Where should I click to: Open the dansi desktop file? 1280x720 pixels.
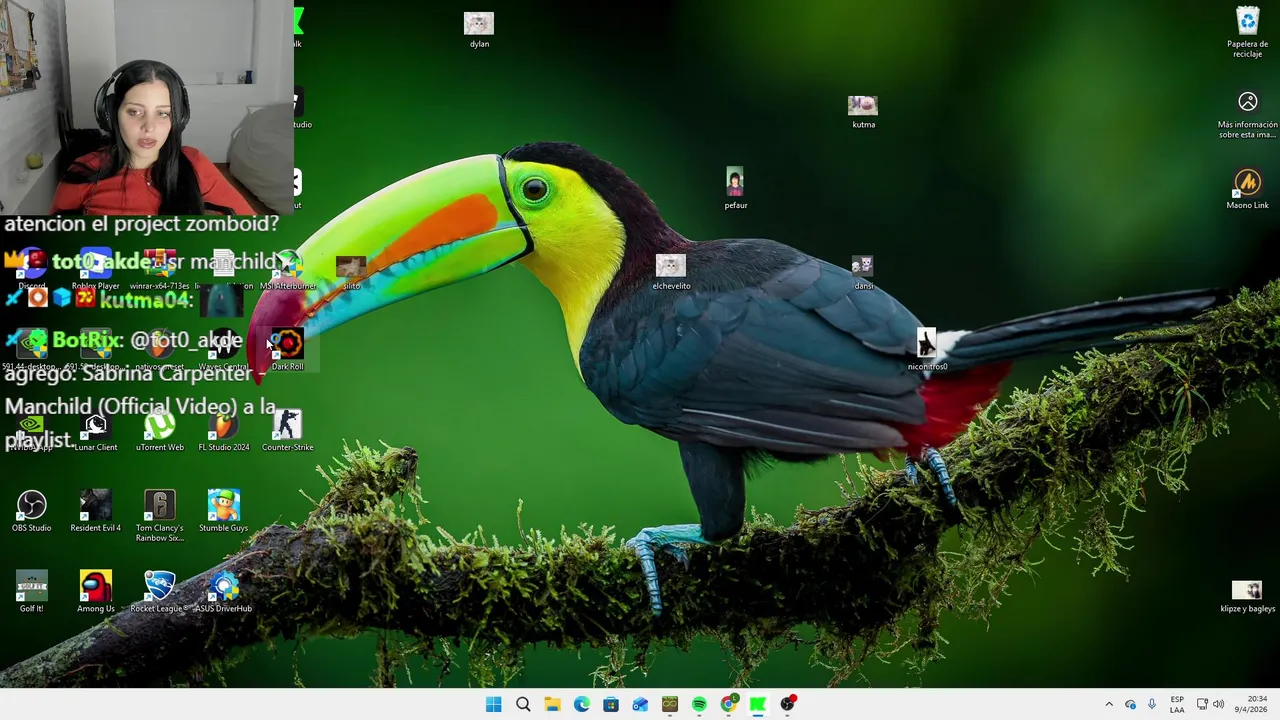click(863, 271)
